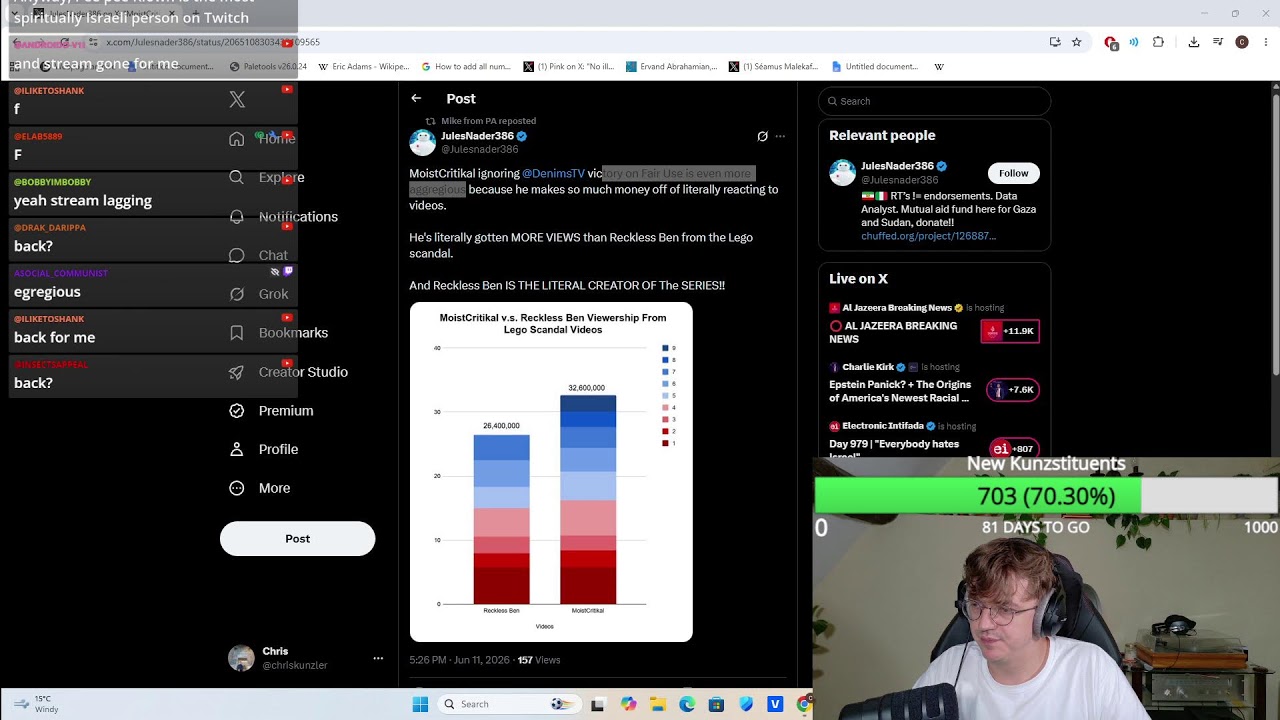
Task: Click JulesNader386 avatar on the post
Action: pyautogui.click(x=423, y=142)
